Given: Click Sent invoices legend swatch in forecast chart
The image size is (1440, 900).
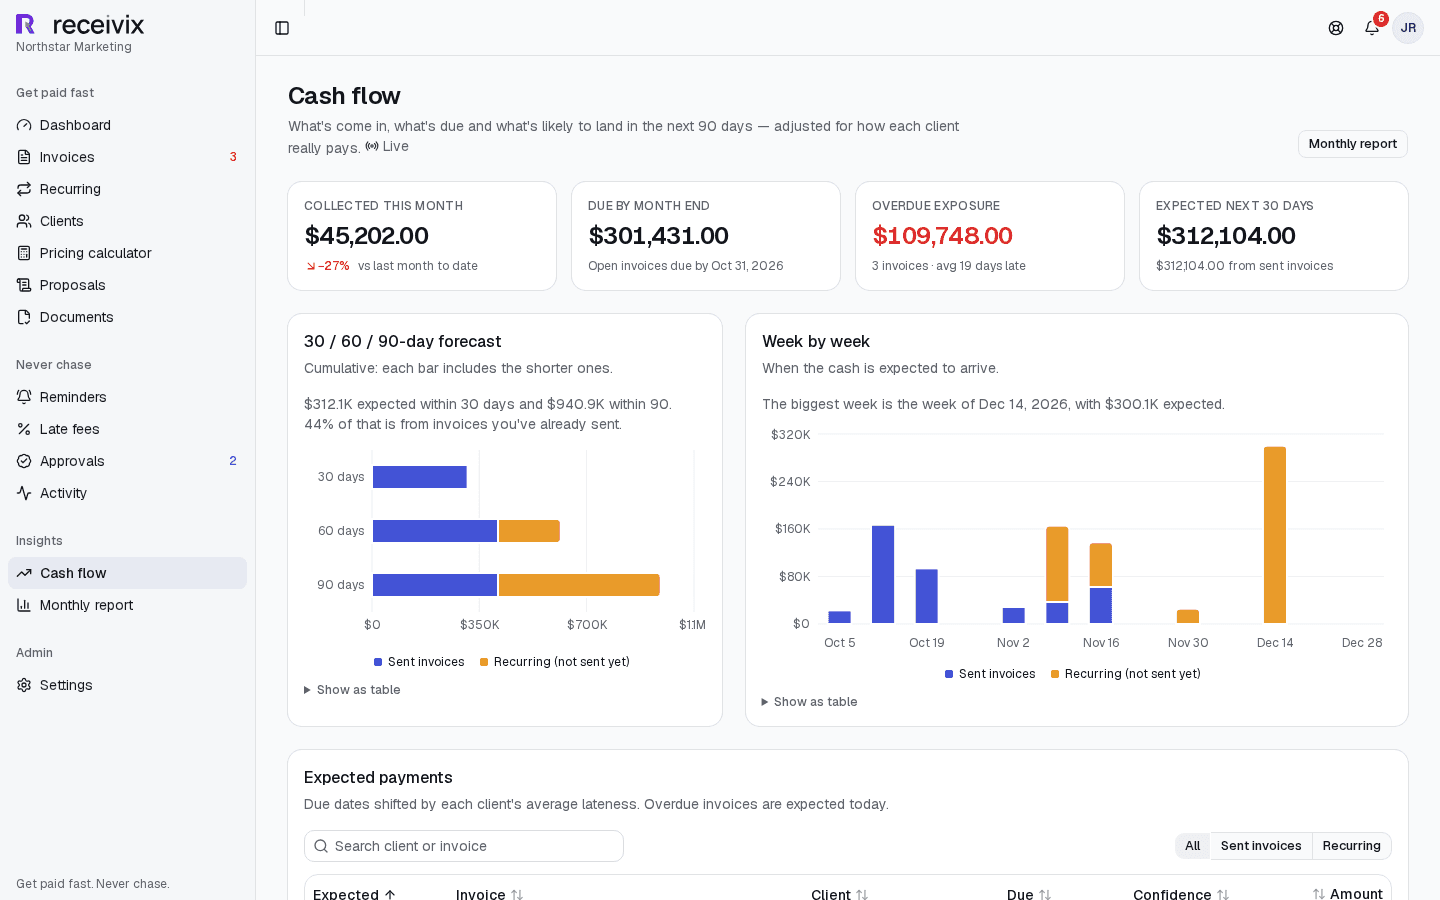Looking at the screenshot, I should click(x=378, y=662).
